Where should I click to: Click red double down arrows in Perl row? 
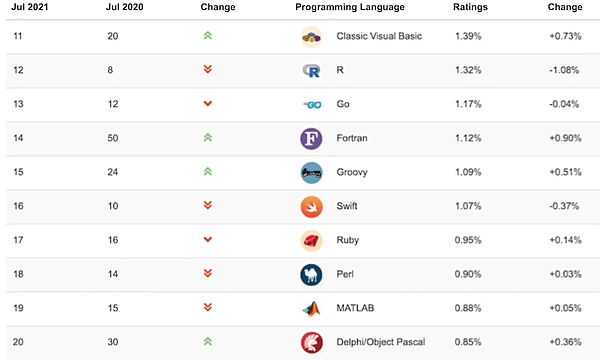tap(208, 273)
